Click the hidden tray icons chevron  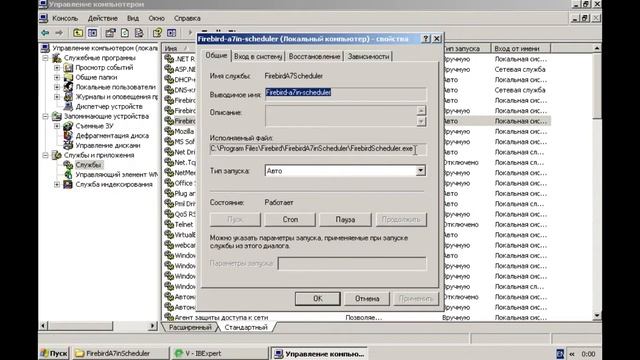tap(572, 354)
